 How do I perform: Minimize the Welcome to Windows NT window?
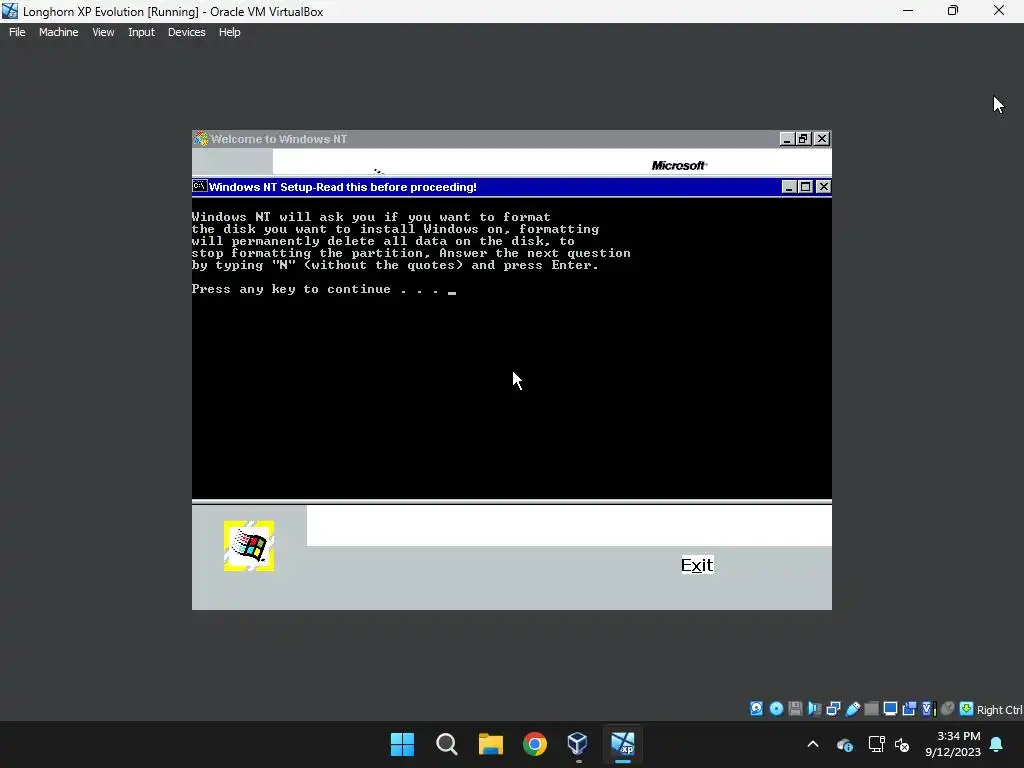coord(787,138)
